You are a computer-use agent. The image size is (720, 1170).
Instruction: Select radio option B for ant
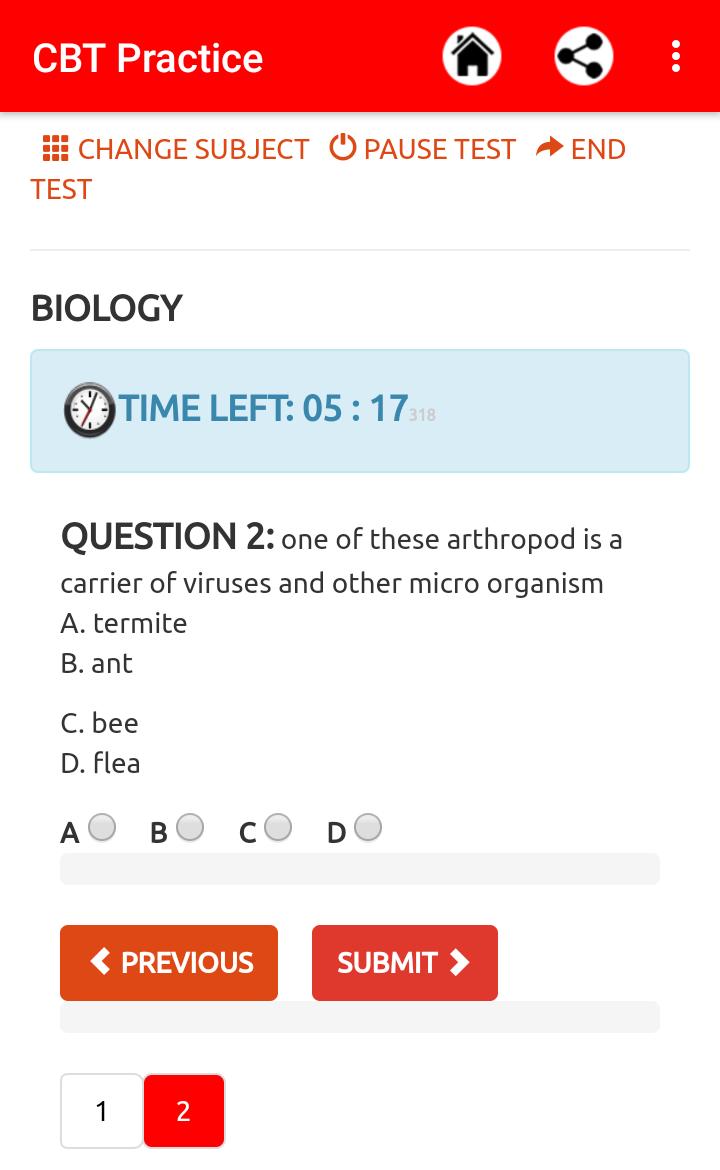[x=190, y=828]
